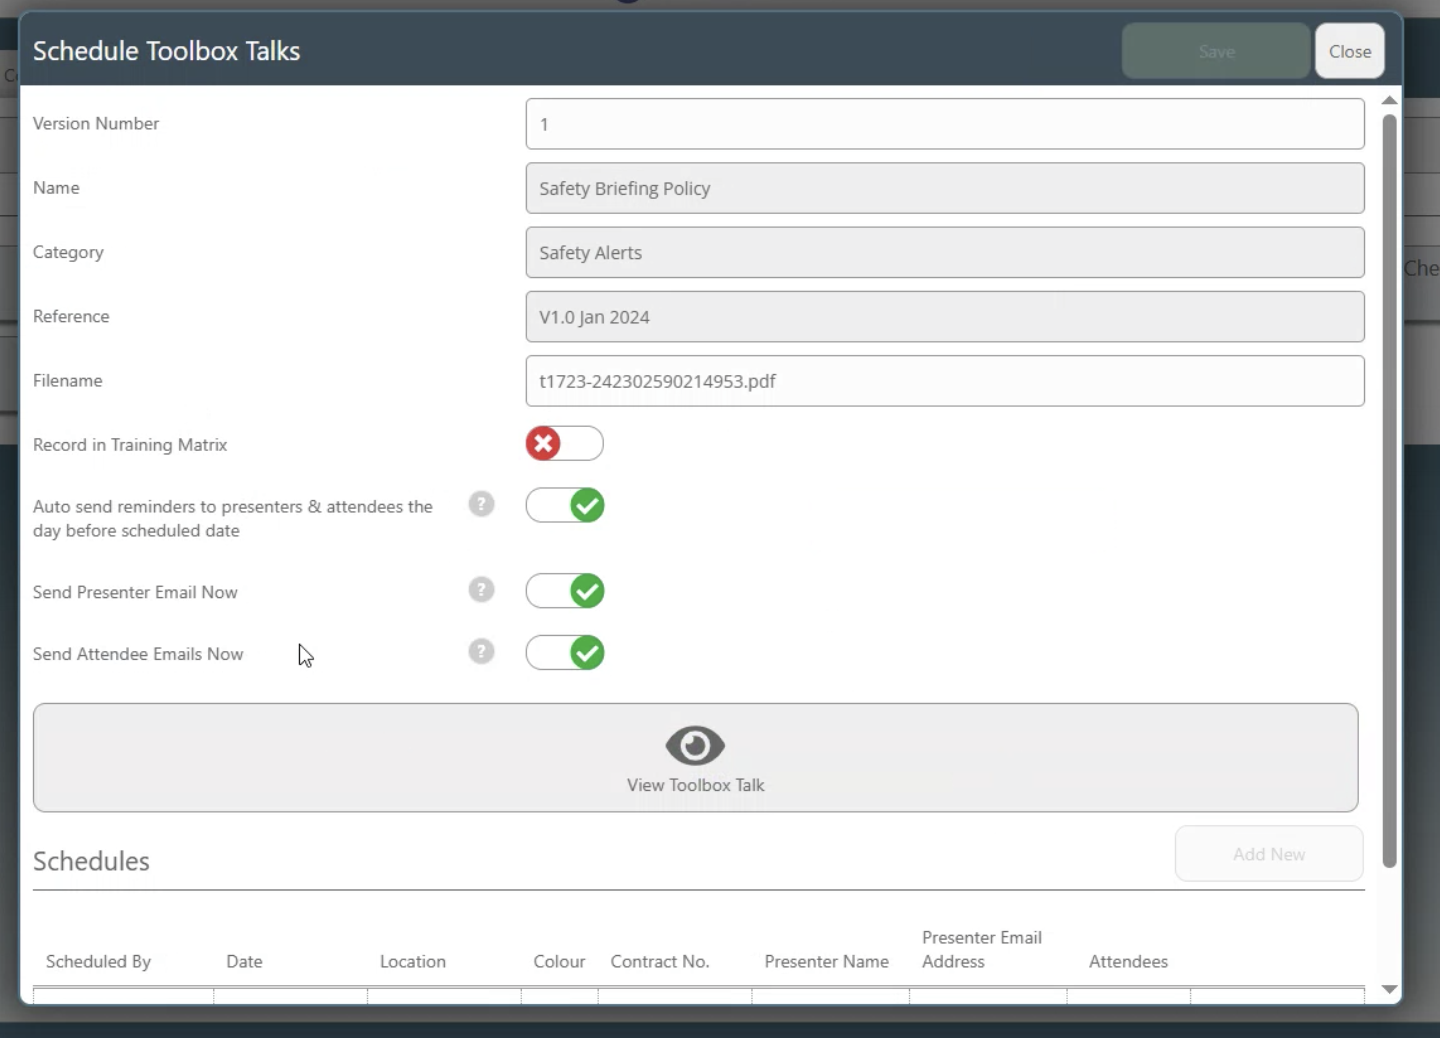Click the dialog's vertical scrollbar thumb

coord(1389,490)
